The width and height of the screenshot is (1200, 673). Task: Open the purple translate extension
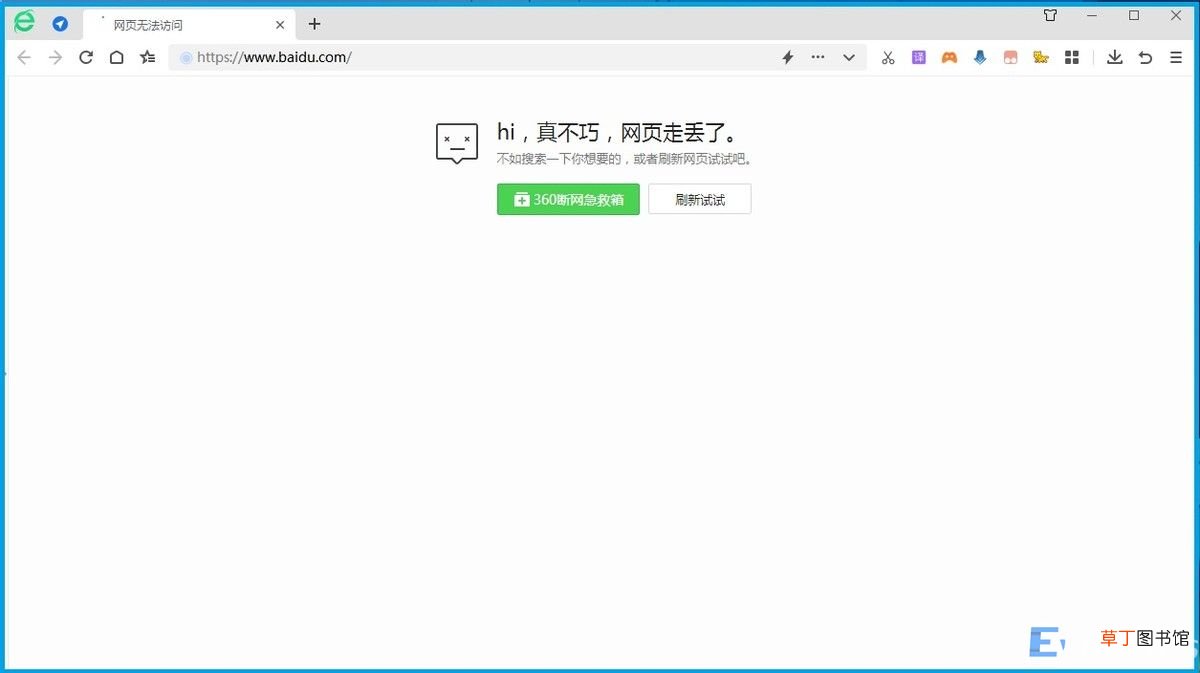[x=919, y=57]
